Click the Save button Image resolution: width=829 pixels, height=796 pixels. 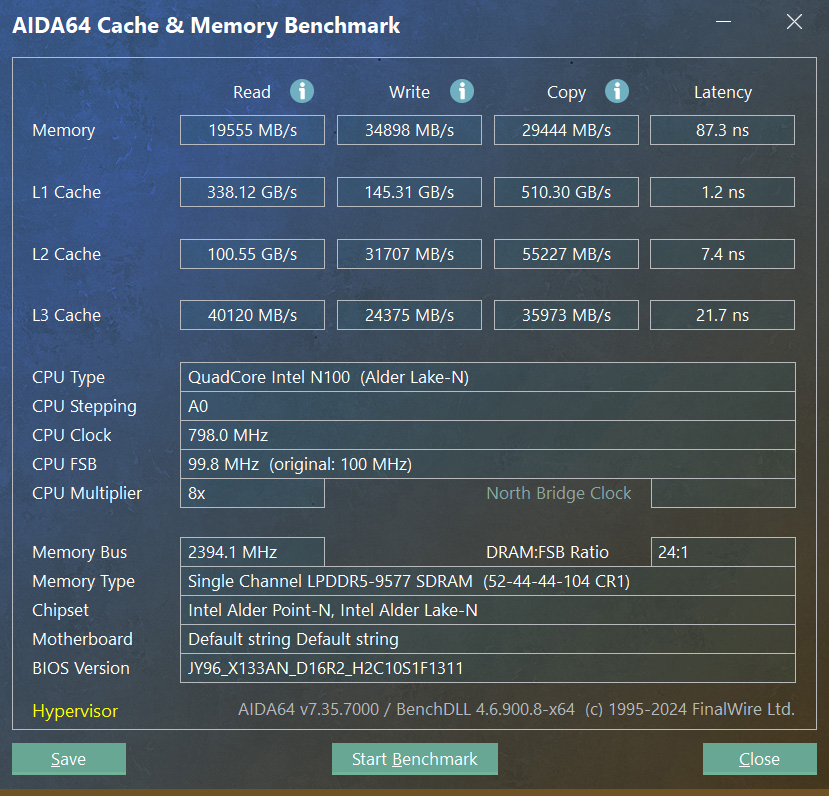click(69, 759)
